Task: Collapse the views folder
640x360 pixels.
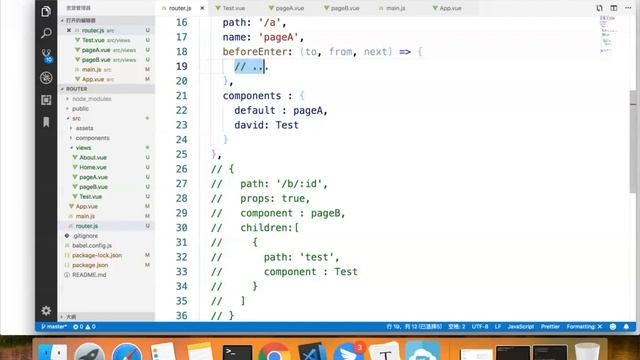Action: click(x=83, y=148)
